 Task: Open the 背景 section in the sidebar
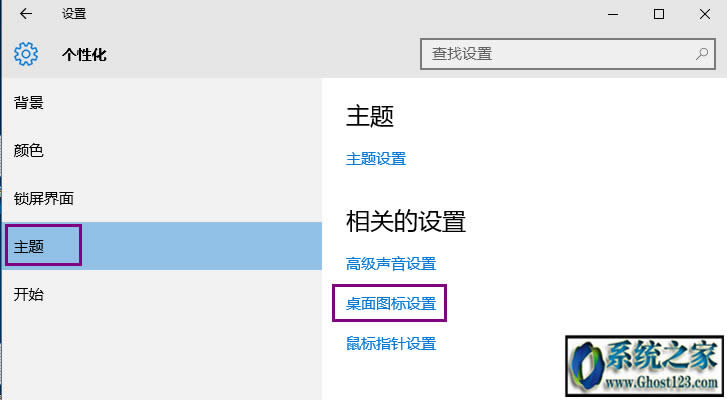(29, 103)
